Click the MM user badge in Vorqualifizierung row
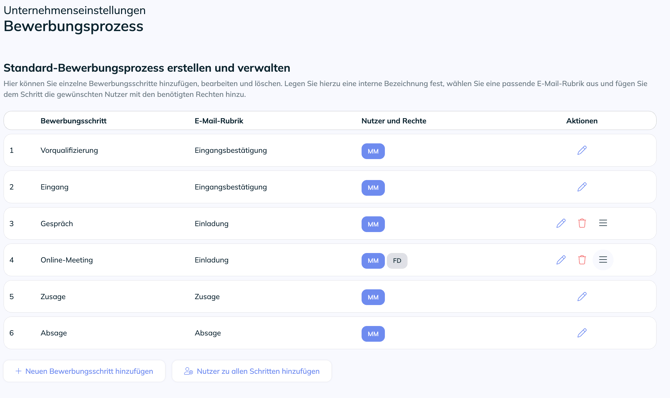Screen dimensions: 670x398 point(373,151)
